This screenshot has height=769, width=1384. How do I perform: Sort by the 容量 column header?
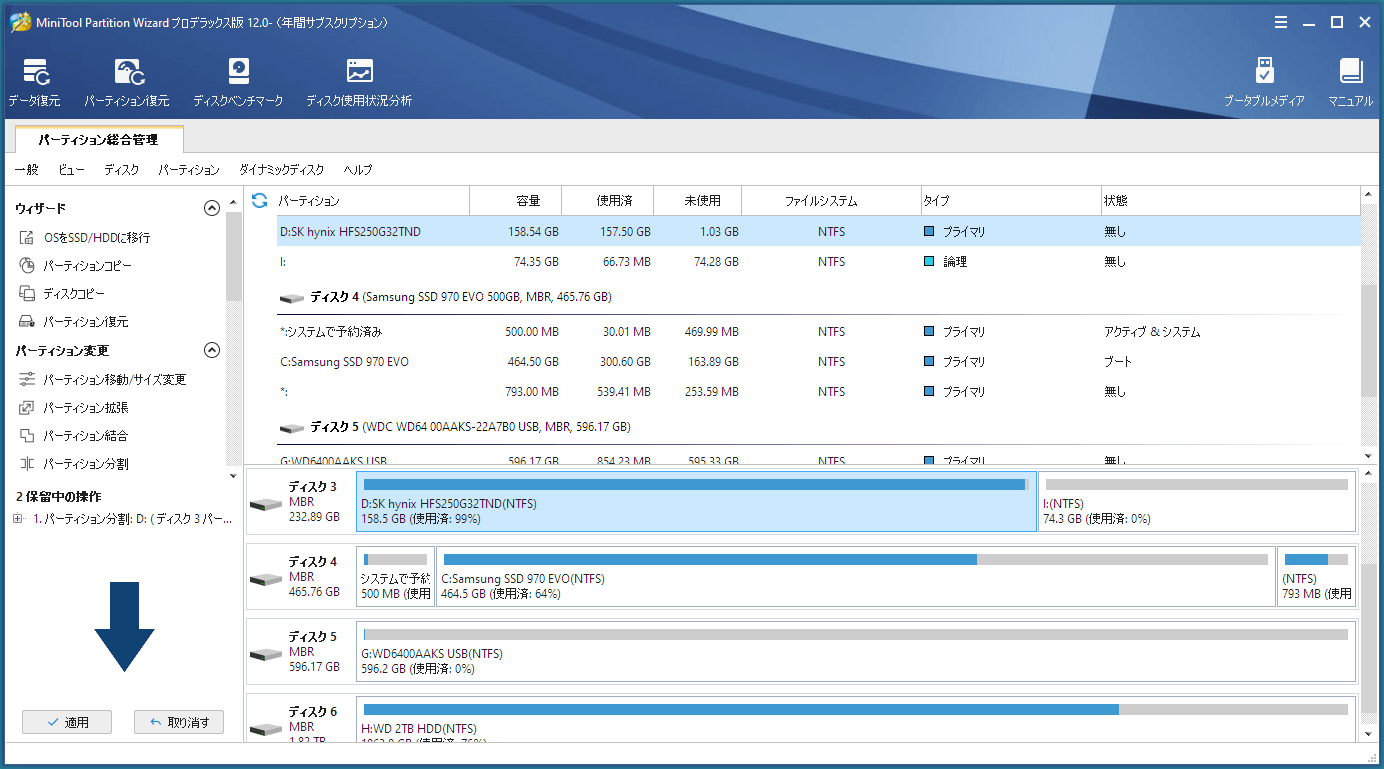[516, 201]
